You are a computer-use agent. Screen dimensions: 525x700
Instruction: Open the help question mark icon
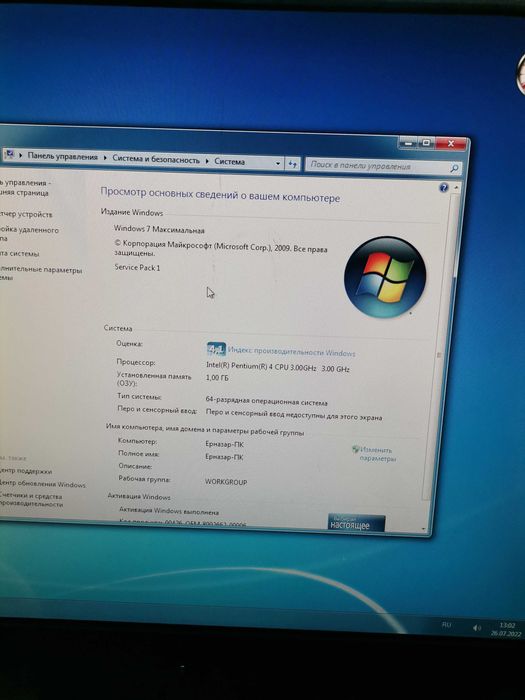[443, 188]
